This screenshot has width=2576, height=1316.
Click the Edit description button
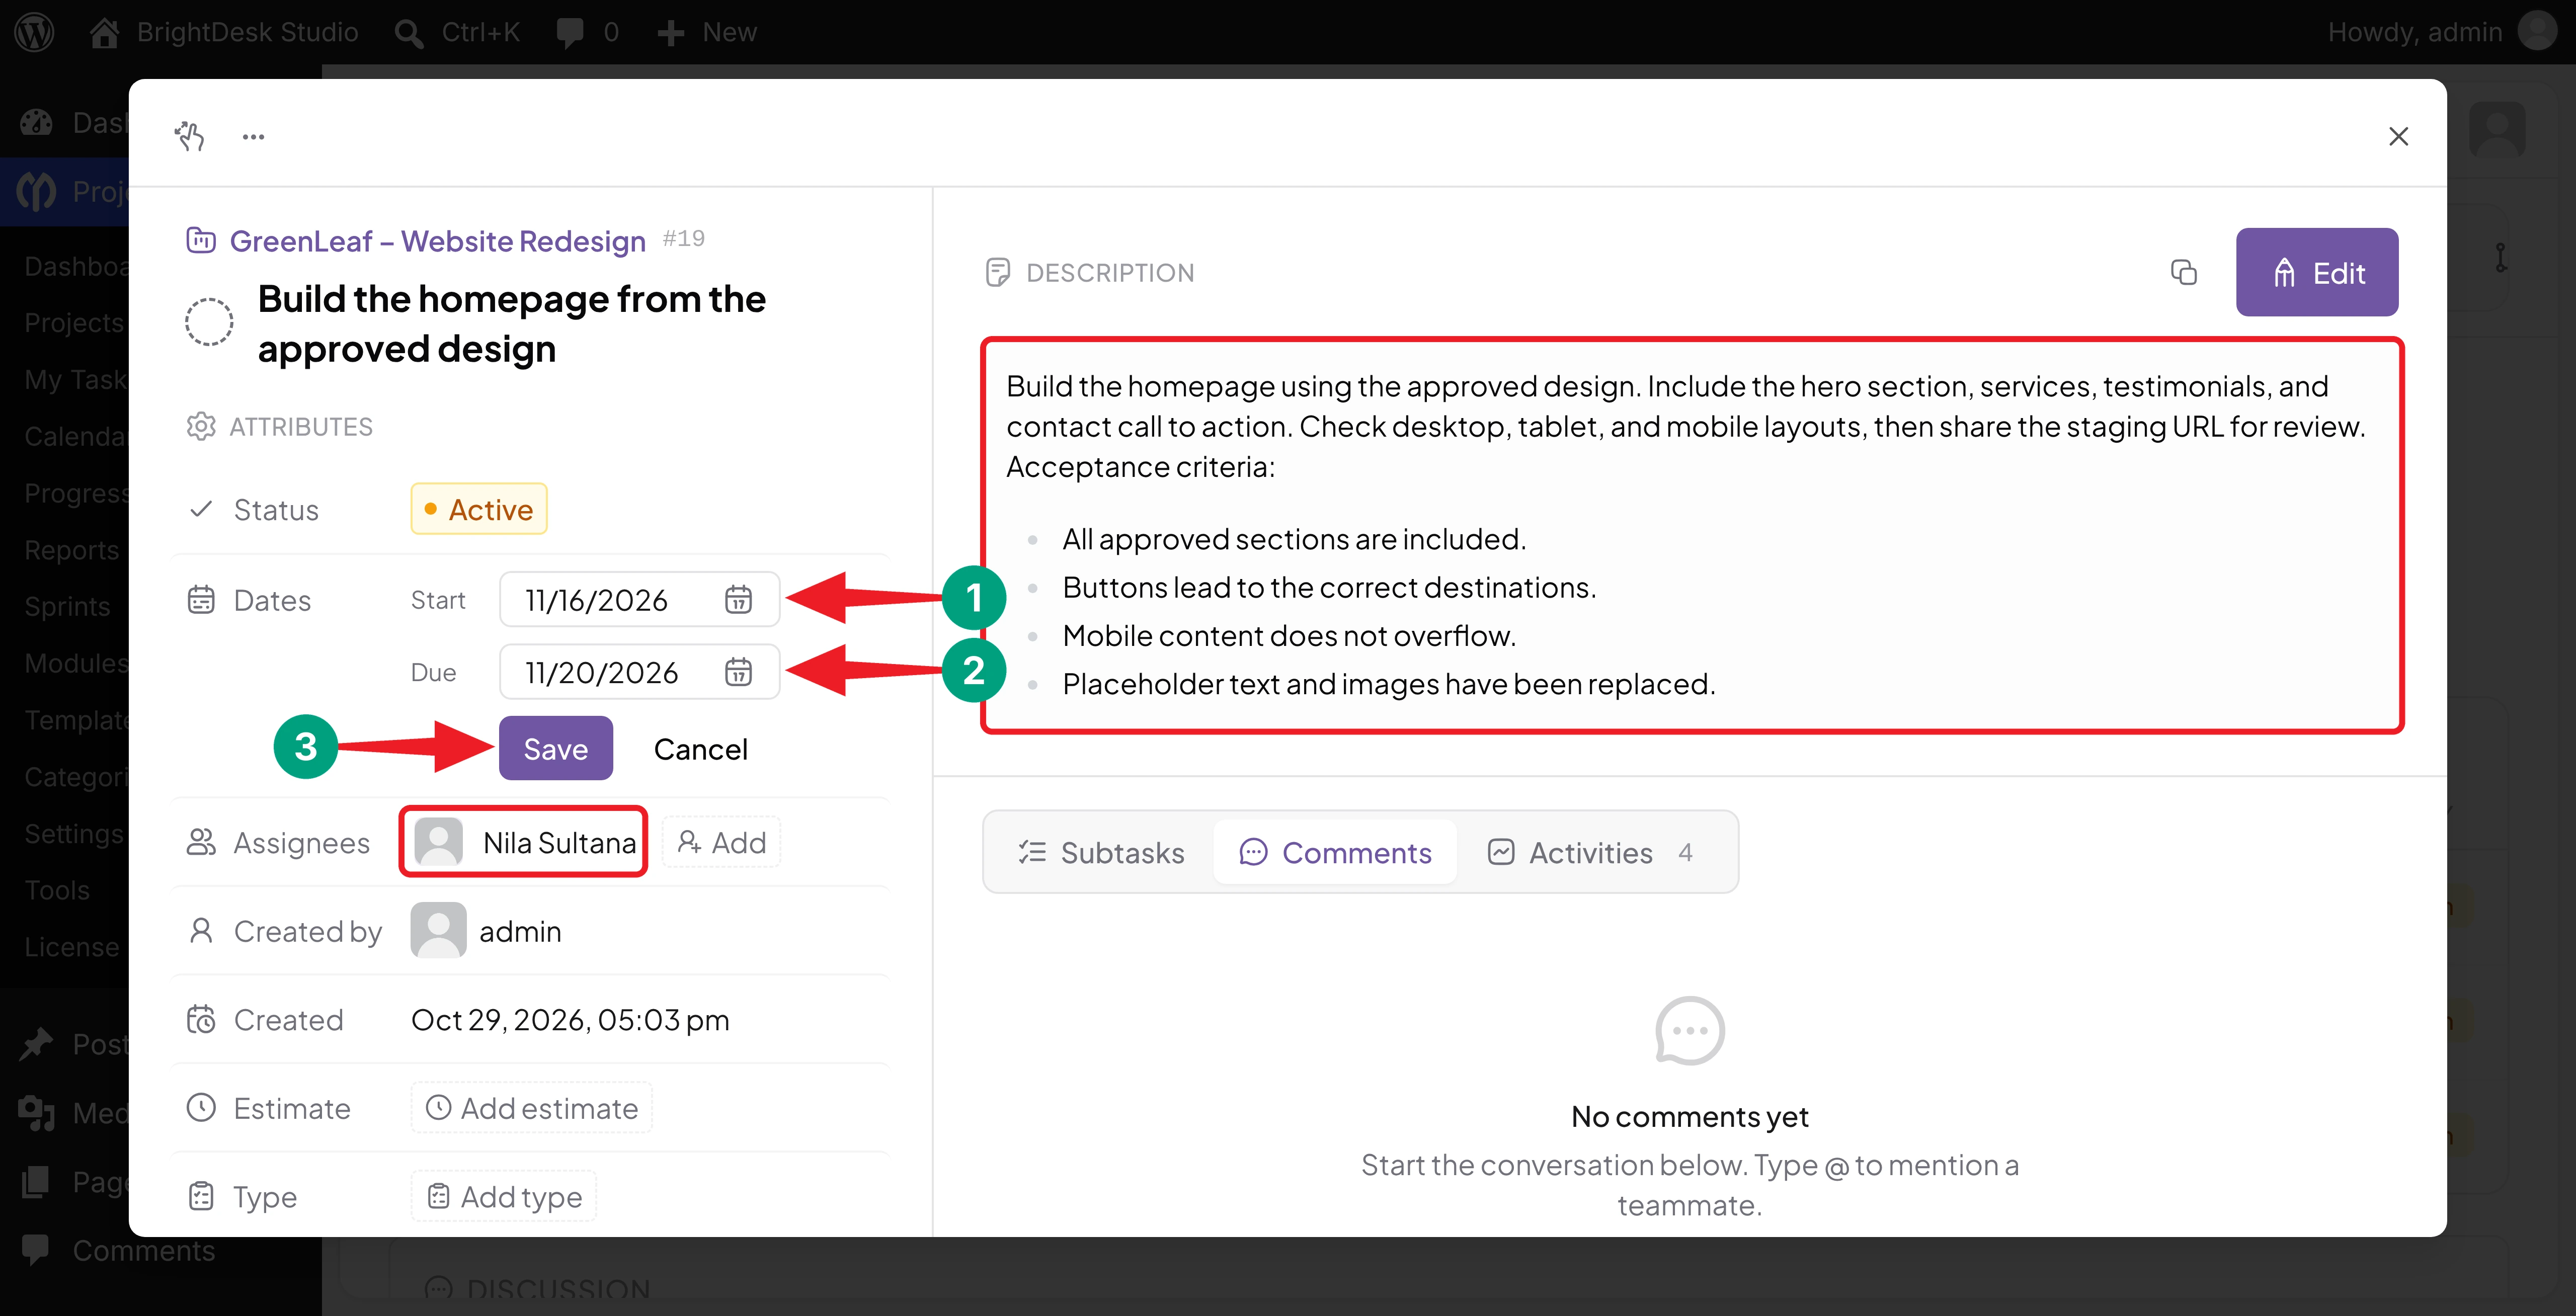point(2317,272)
